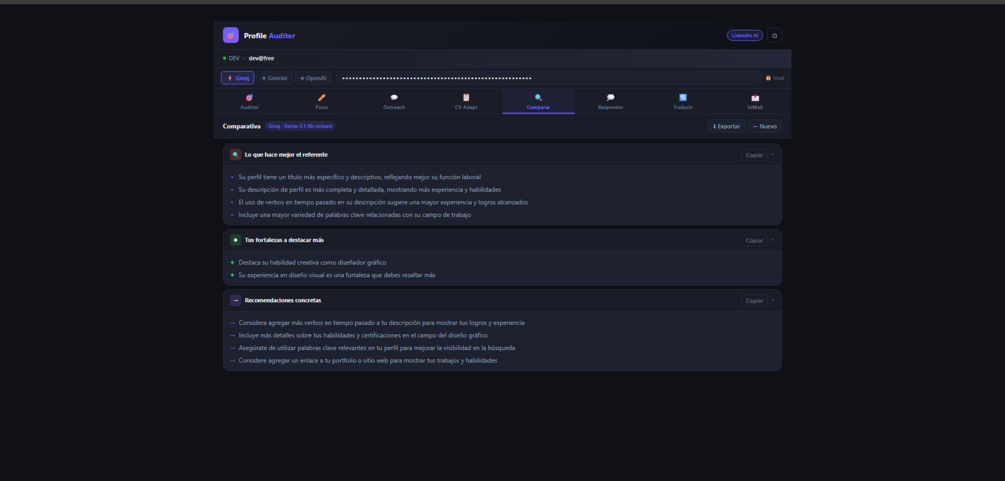Click the sparkle icon of 'Tus fortalezas' section
Screen dimensions: 1005x481
(x=235, y=240)
